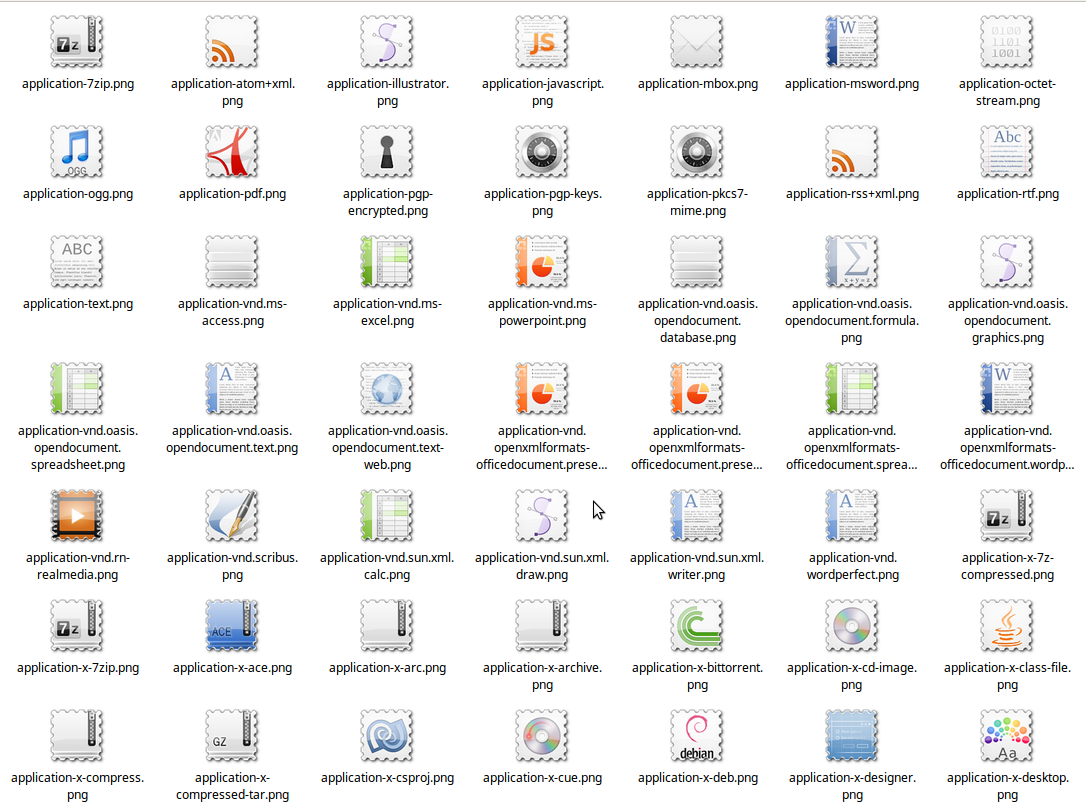Select the officedocument.sprea... spreadsheet icon
Screen dimensions: 1086x809
coord(852,389)
